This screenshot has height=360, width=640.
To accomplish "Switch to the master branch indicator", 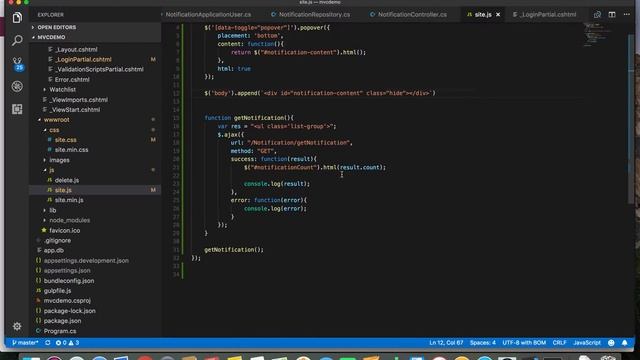I will pyautogui.click(x=25, y=343).
